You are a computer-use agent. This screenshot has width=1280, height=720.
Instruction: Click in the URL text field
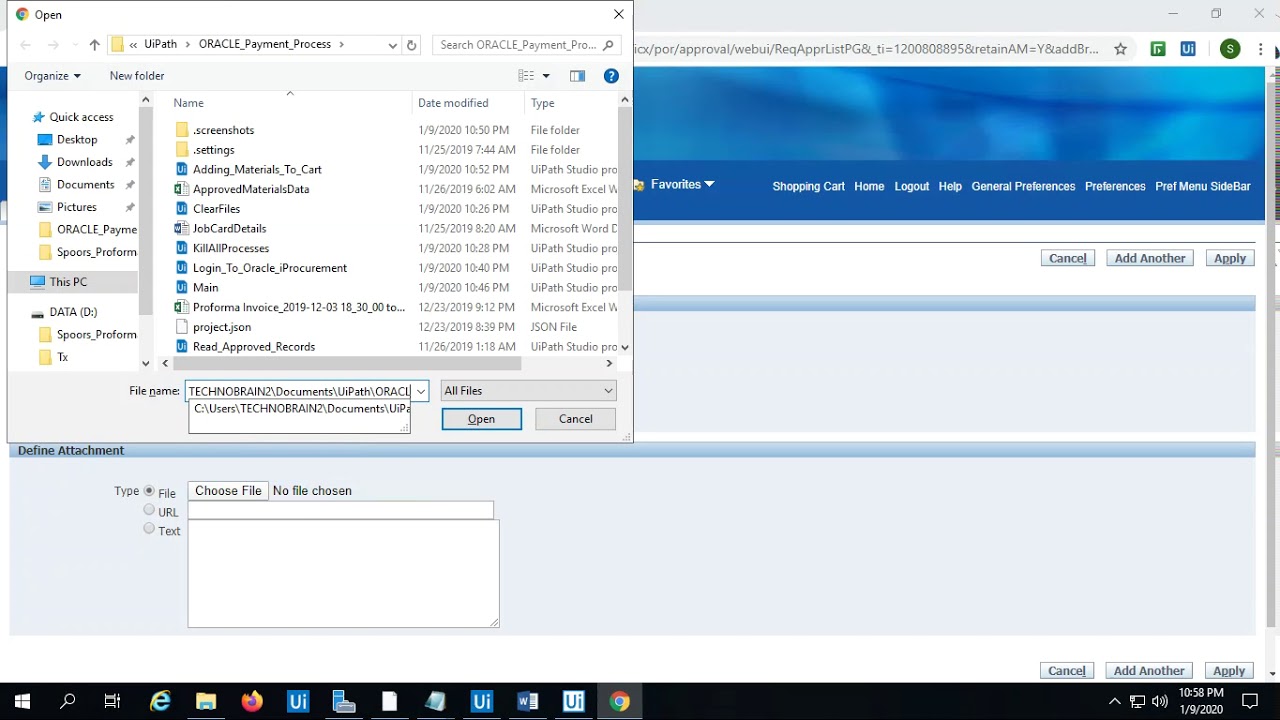tap(340, 510)
